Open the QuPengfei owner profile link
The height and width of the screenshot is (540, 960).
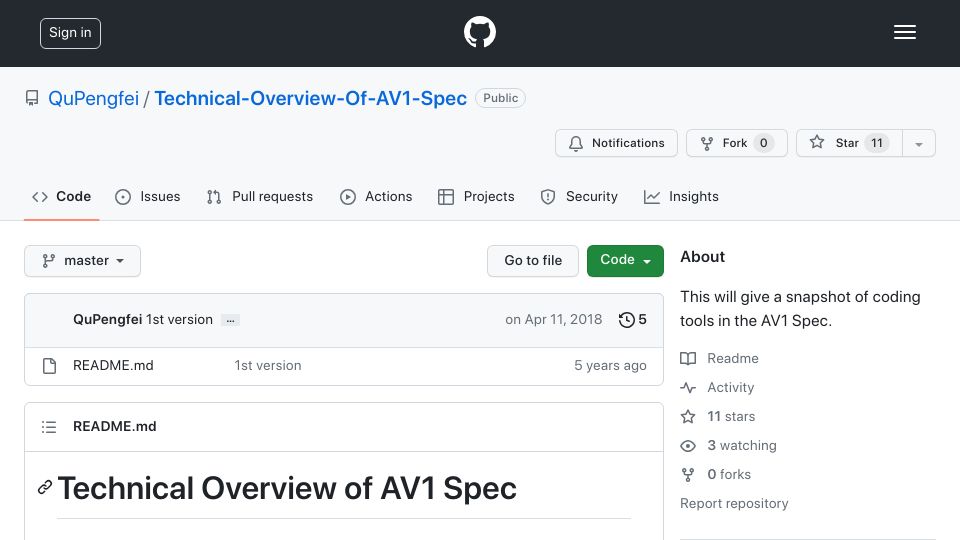point(93,98)
